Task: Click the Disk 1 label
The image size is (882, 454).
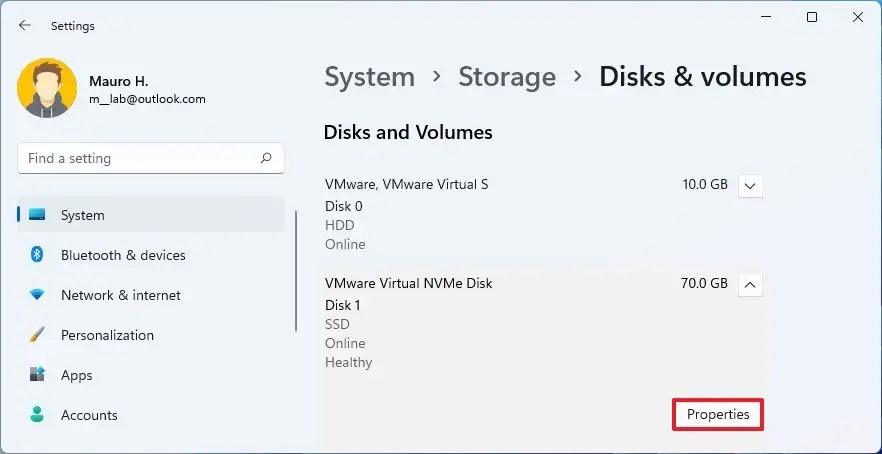Action: coord(343,305)
